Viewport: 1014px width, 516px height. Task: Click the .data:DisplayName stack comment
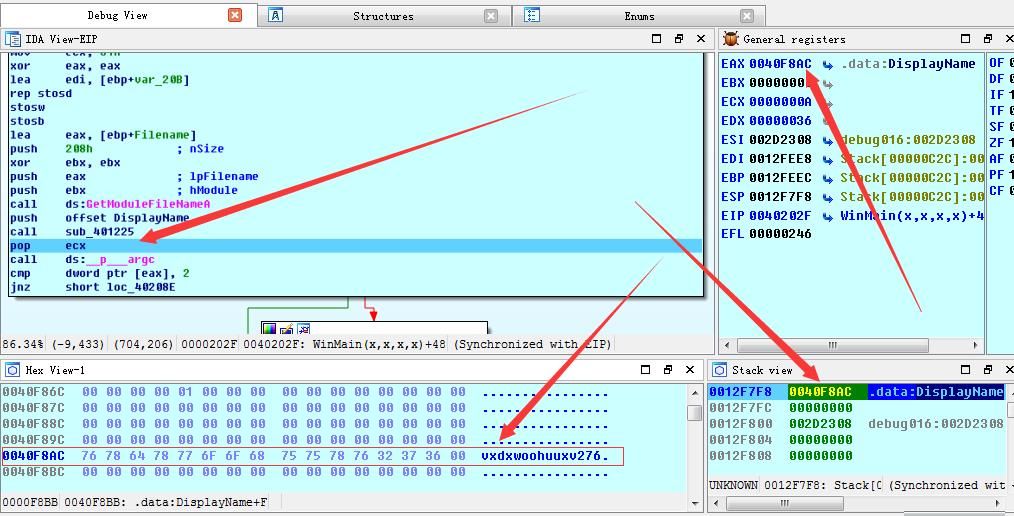pos(936,392)
